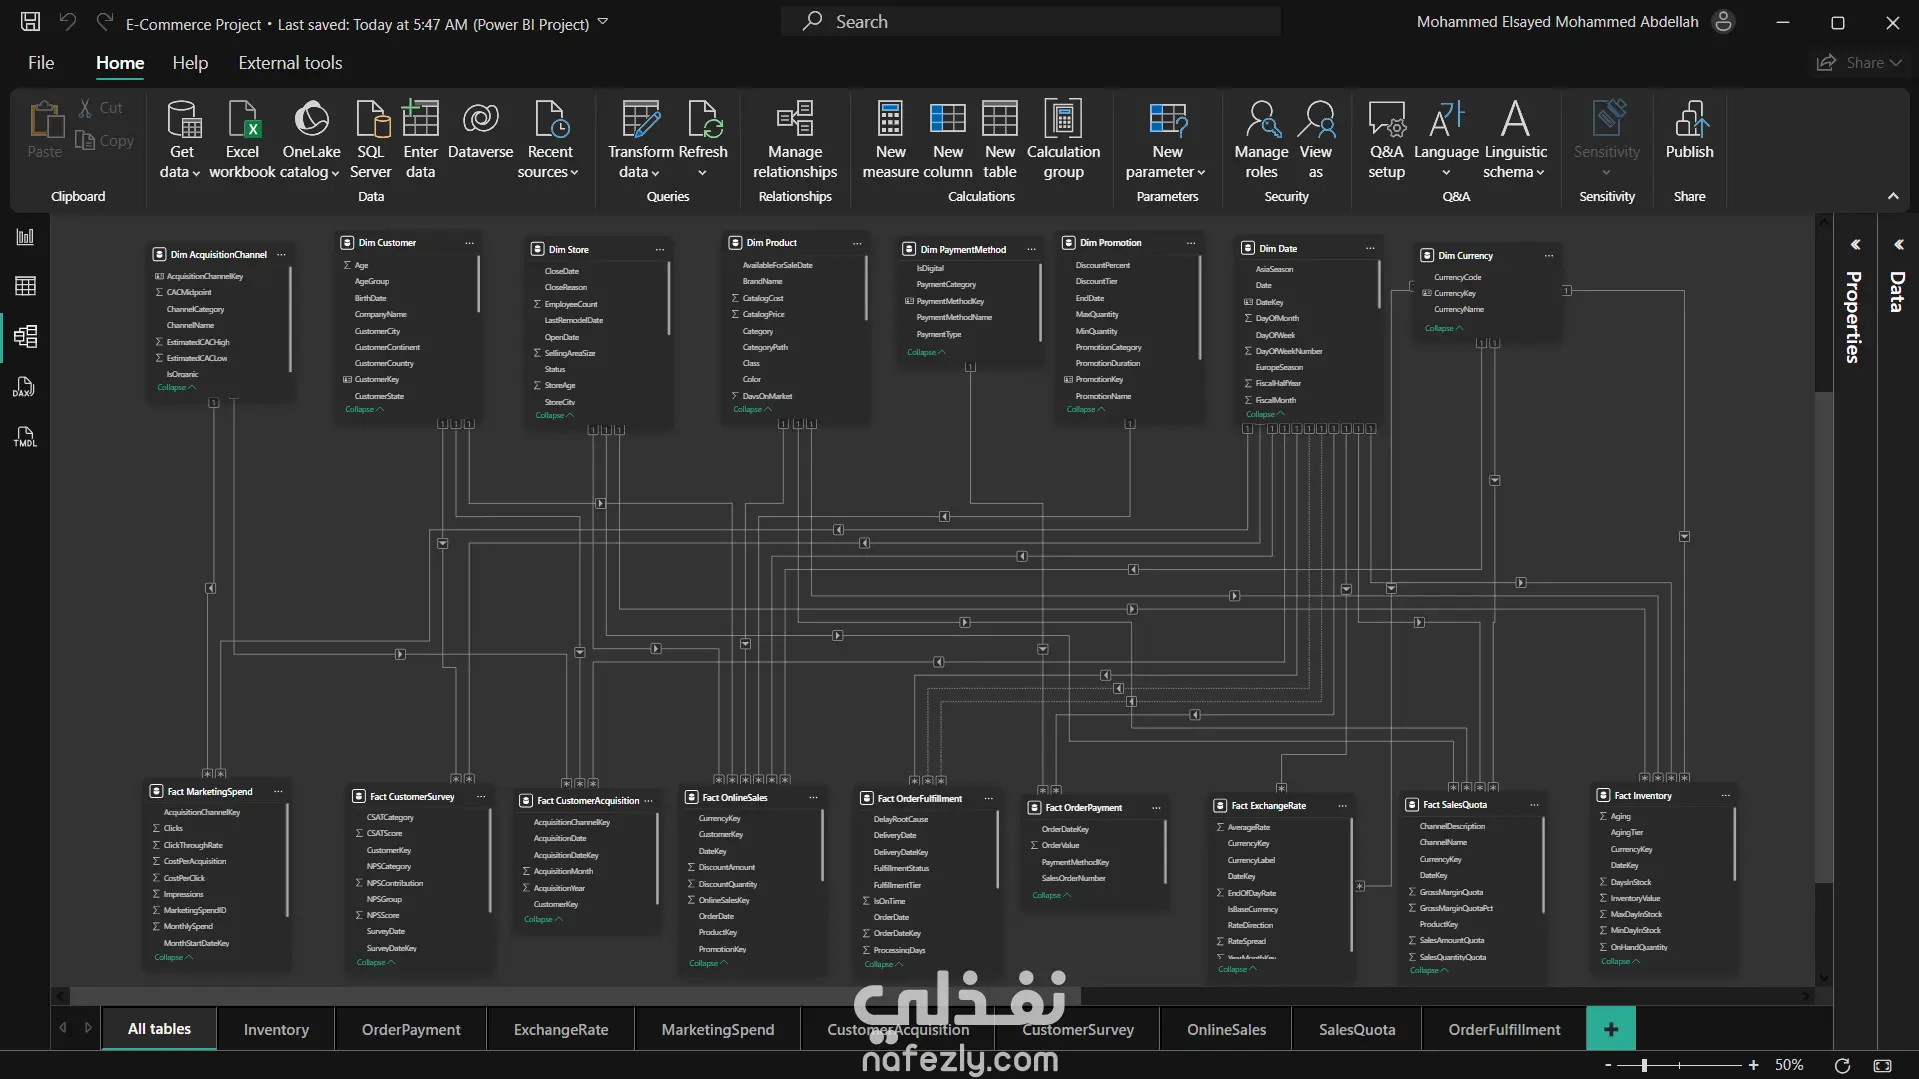Open the MarketingSpend layout tab
Screen dimensions: 1919x1079
pyautogui.click(x=718, y=1030)
